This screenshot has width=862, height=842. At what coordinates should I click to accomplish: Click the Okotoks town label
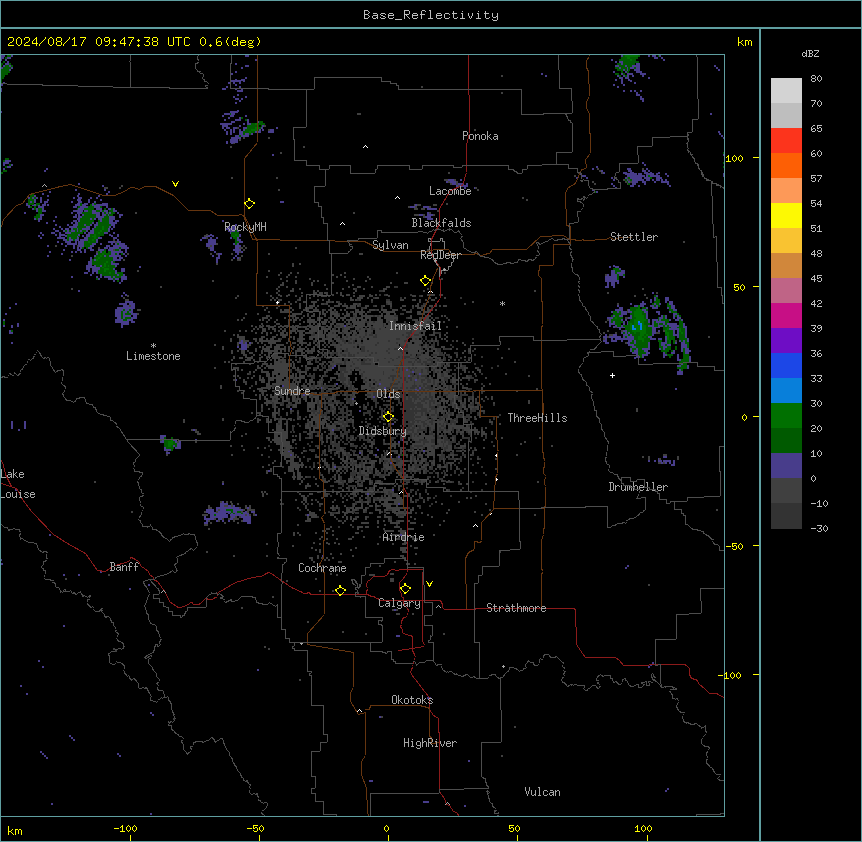point(412,700)
